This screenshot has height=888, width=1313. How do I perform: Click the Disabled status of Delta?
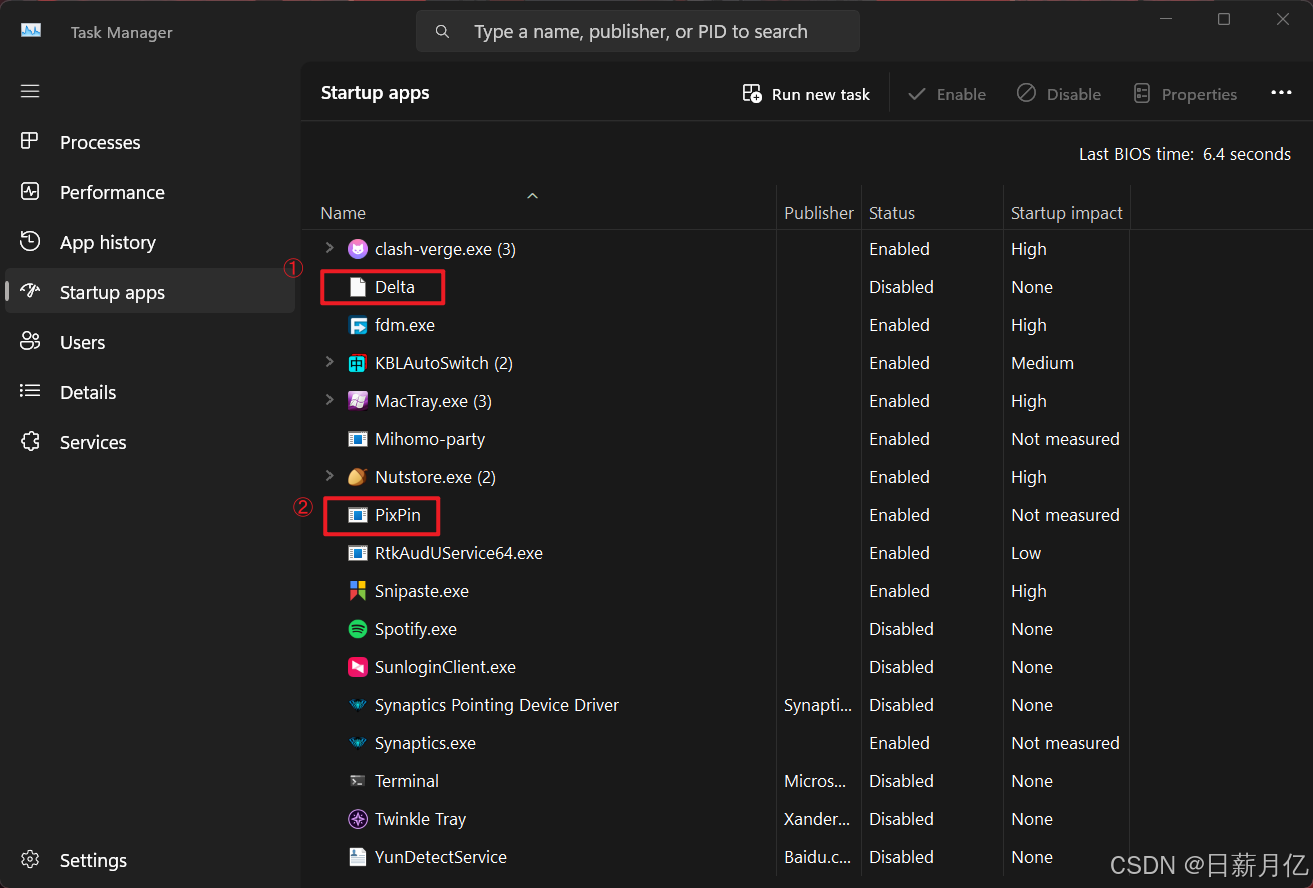(x=901, y=287)
